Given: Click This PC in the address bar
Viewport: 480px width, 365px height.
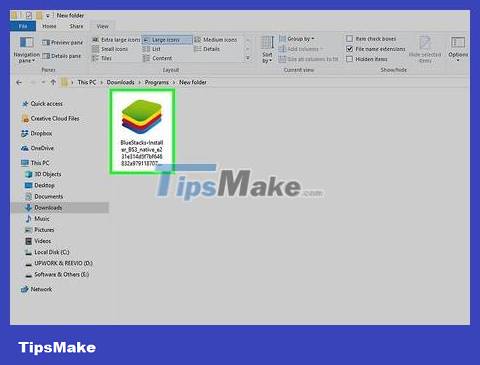Looking at the screenshot, I should (x=87, y=82).
